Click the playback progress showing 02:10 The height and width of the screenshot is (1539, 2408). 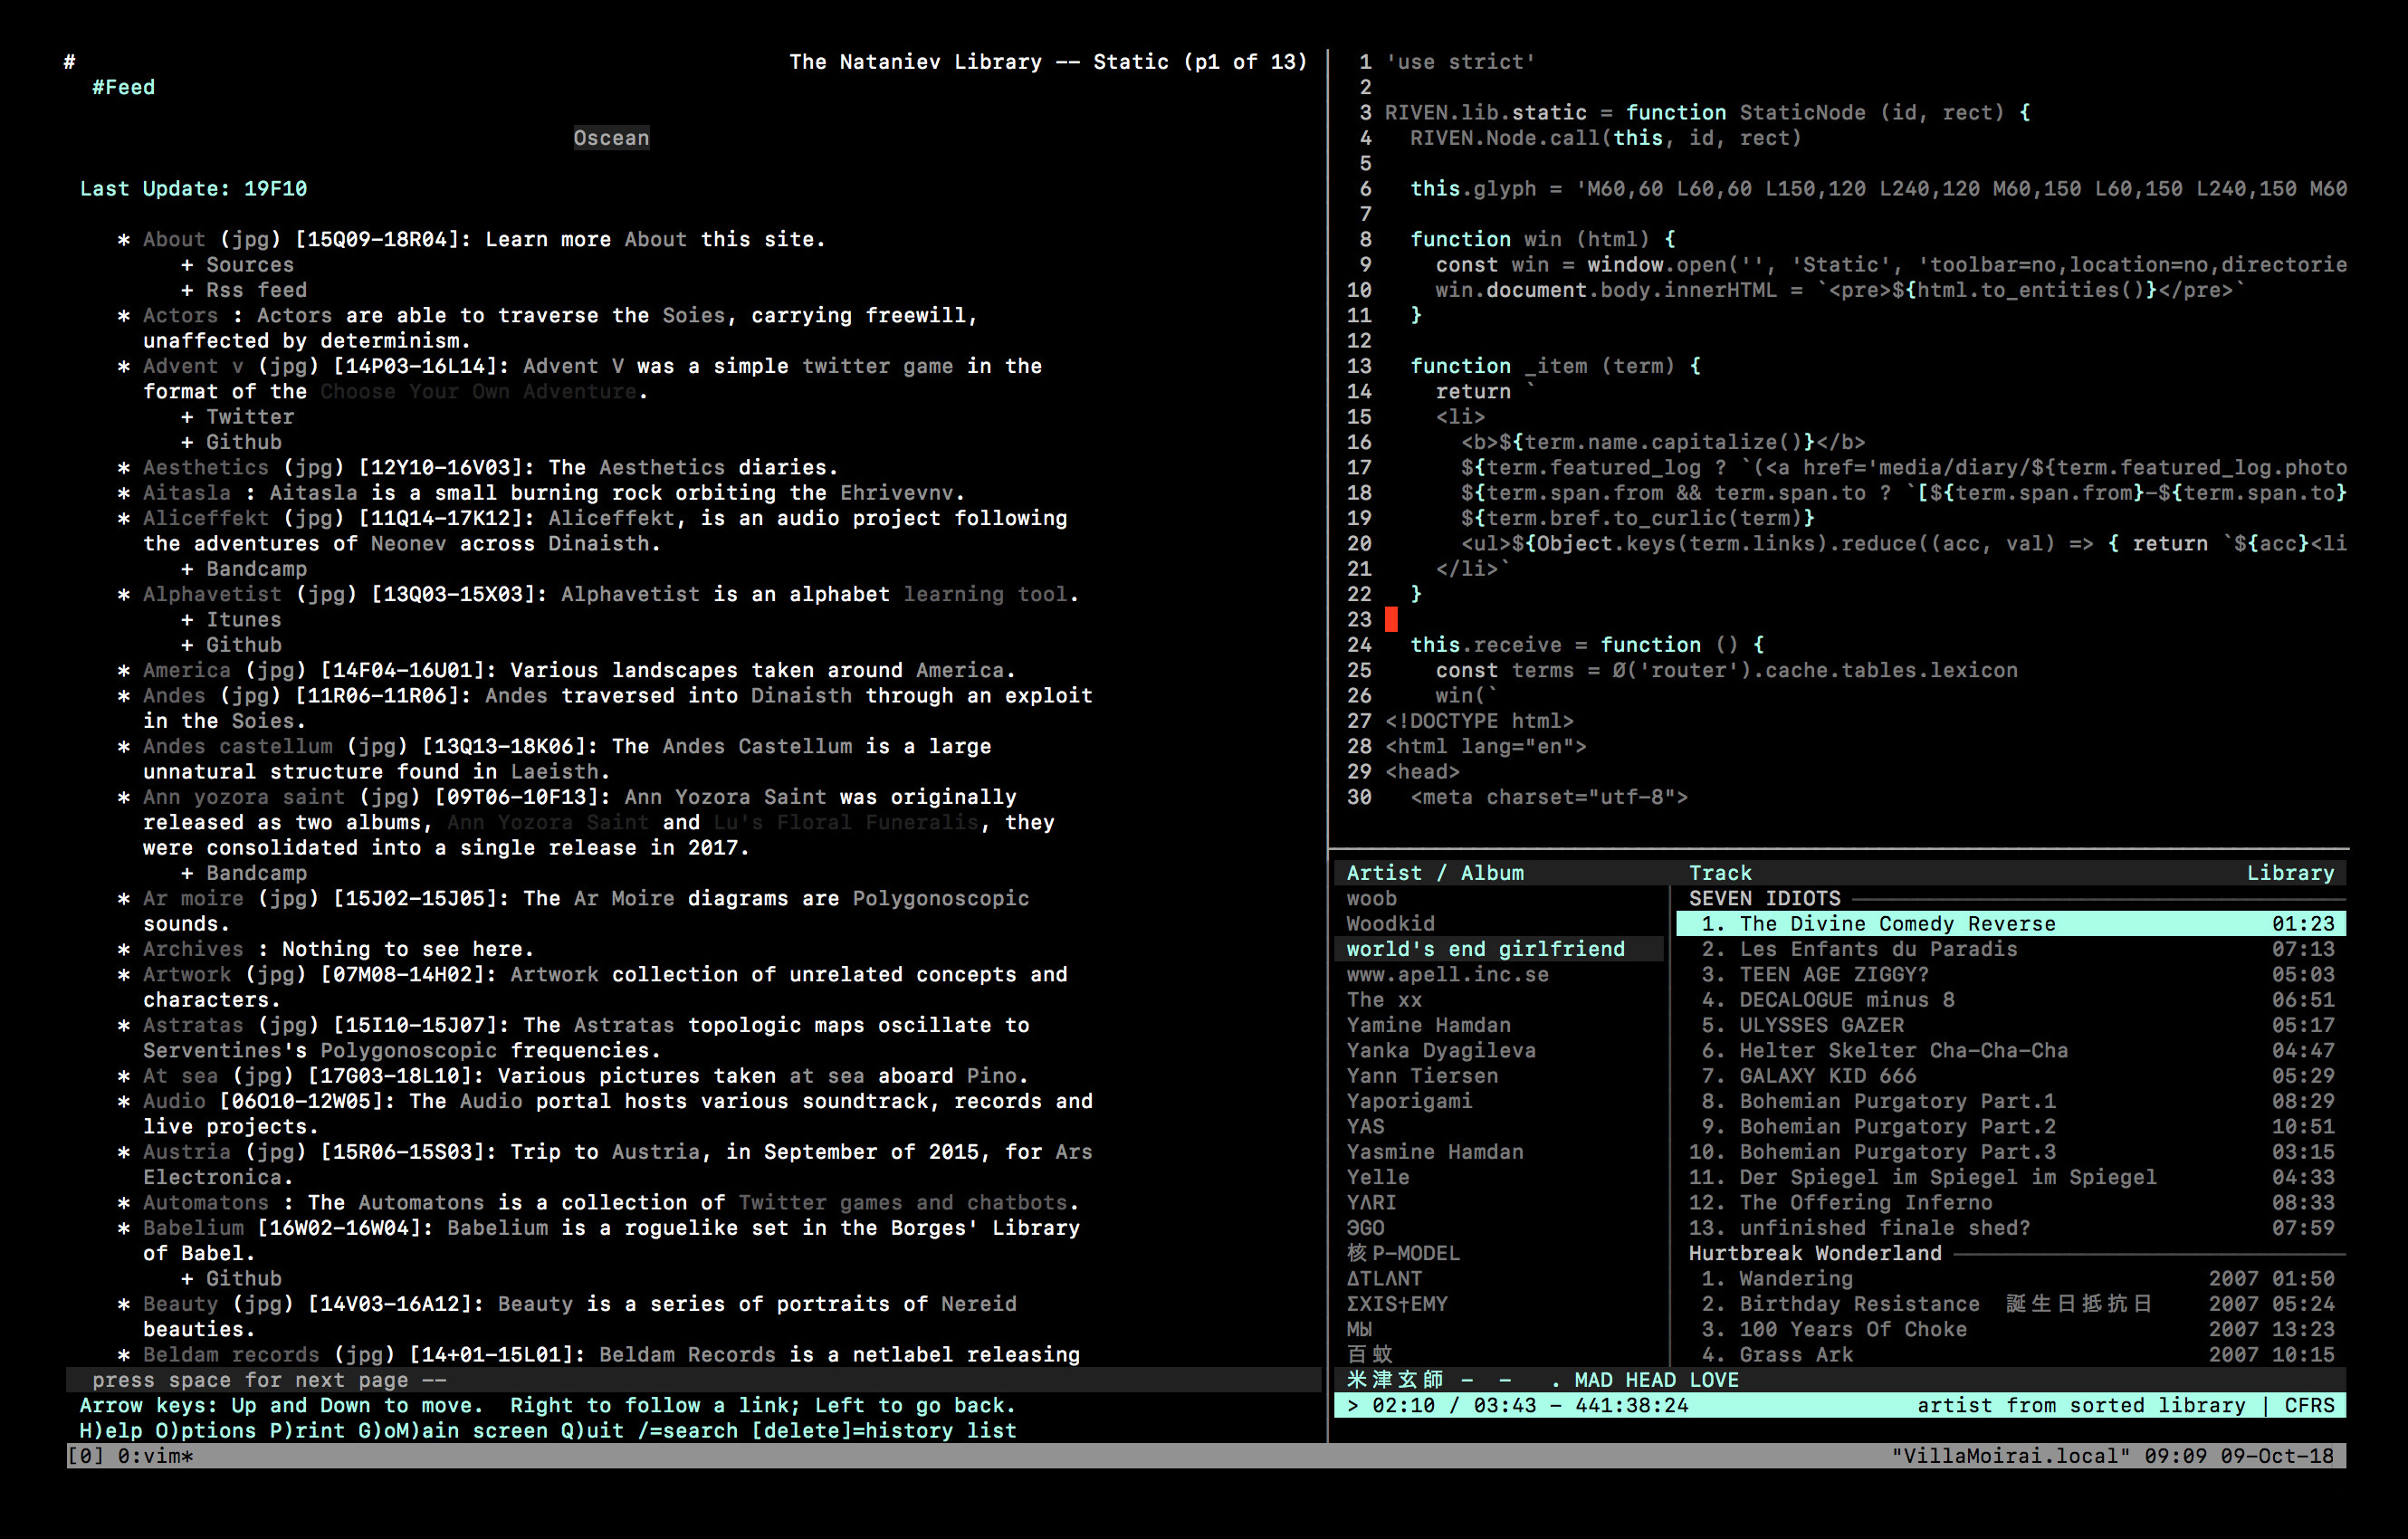[1413, 1404]
